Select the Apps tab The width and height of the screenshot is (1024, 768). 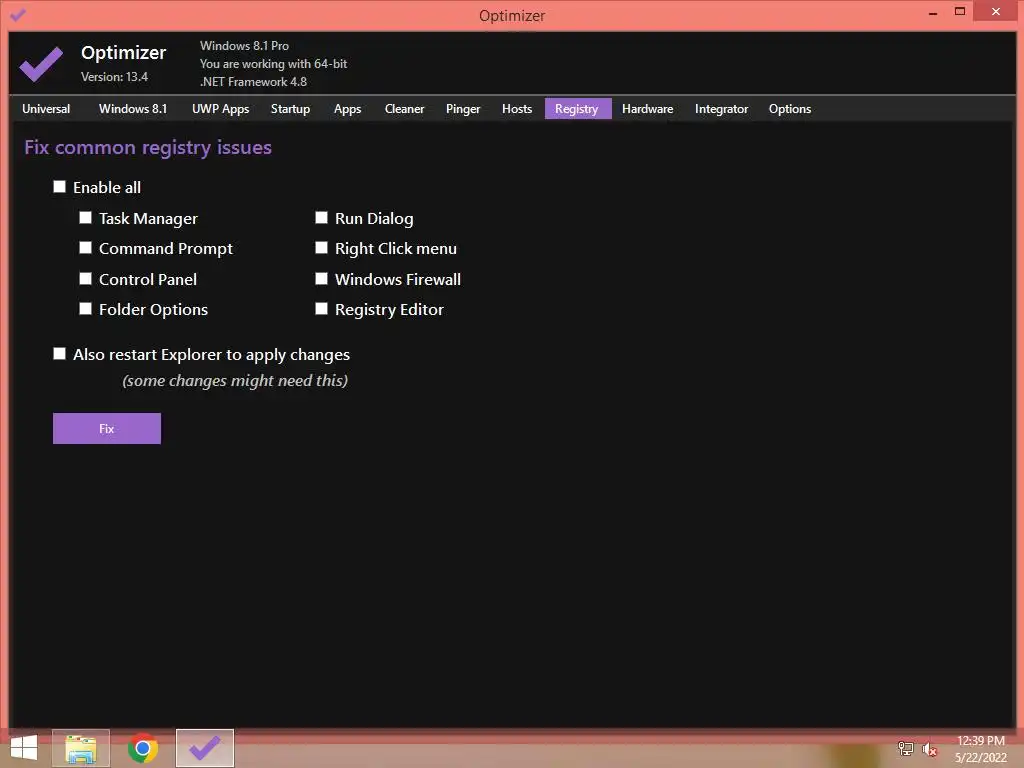347,108
